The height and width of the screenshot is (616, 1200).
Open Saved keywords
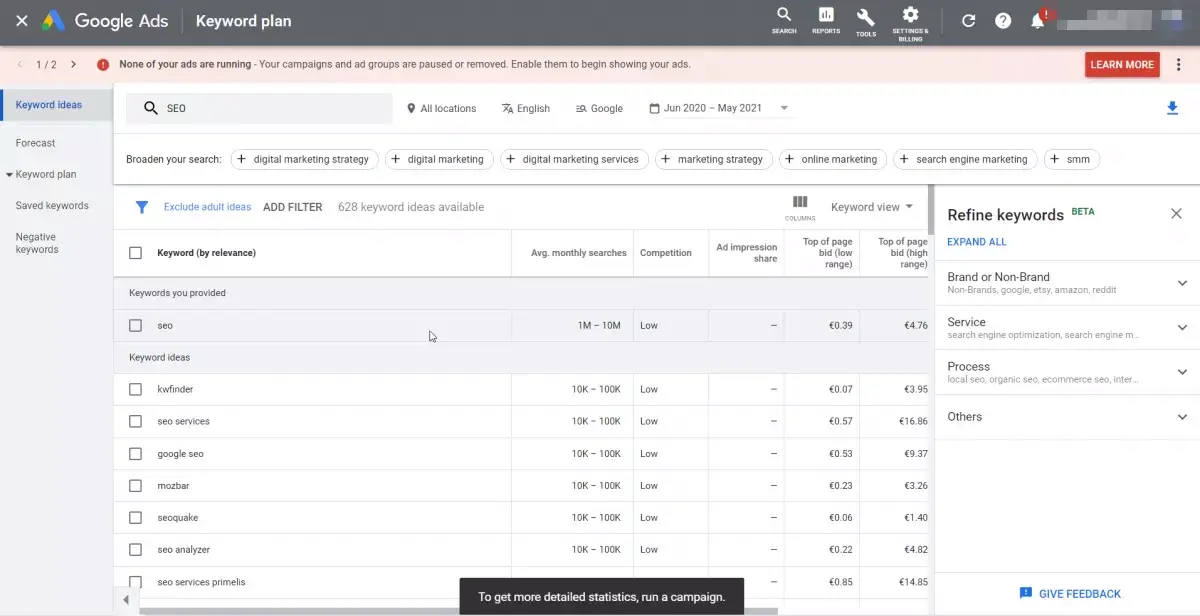click(52, 206)
